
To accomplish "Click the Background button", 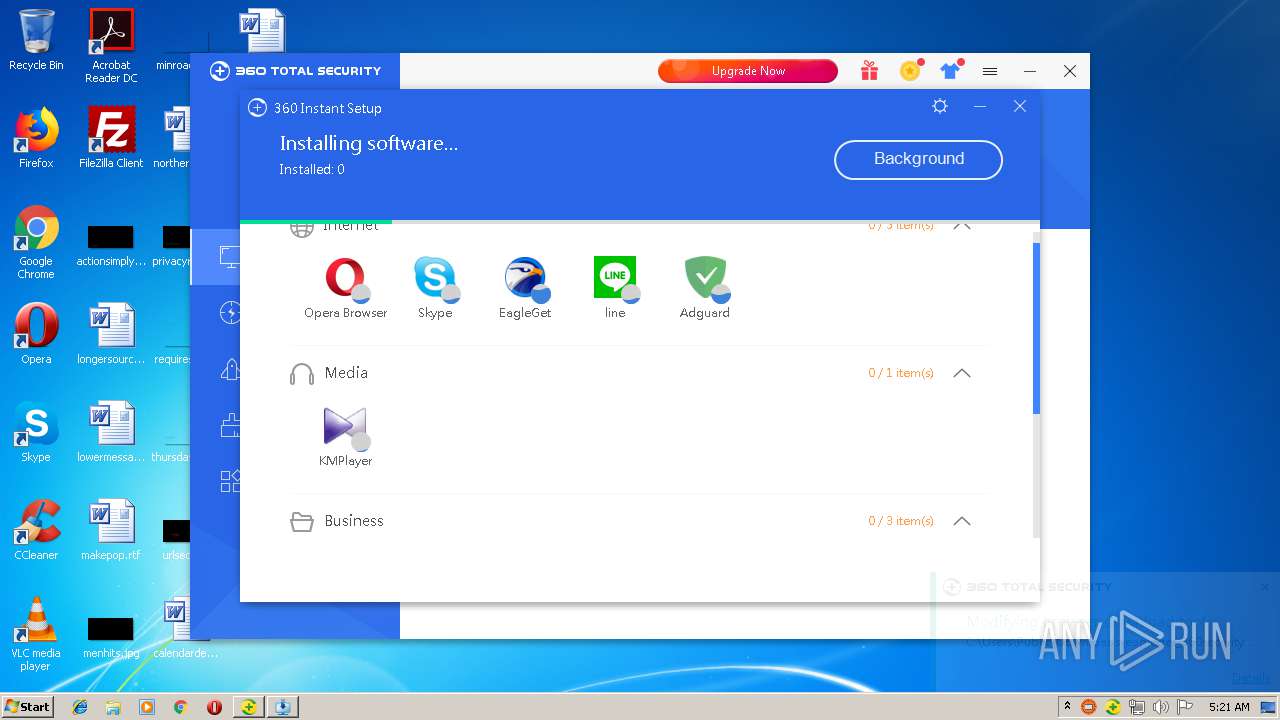I will [x=918, y=159].
